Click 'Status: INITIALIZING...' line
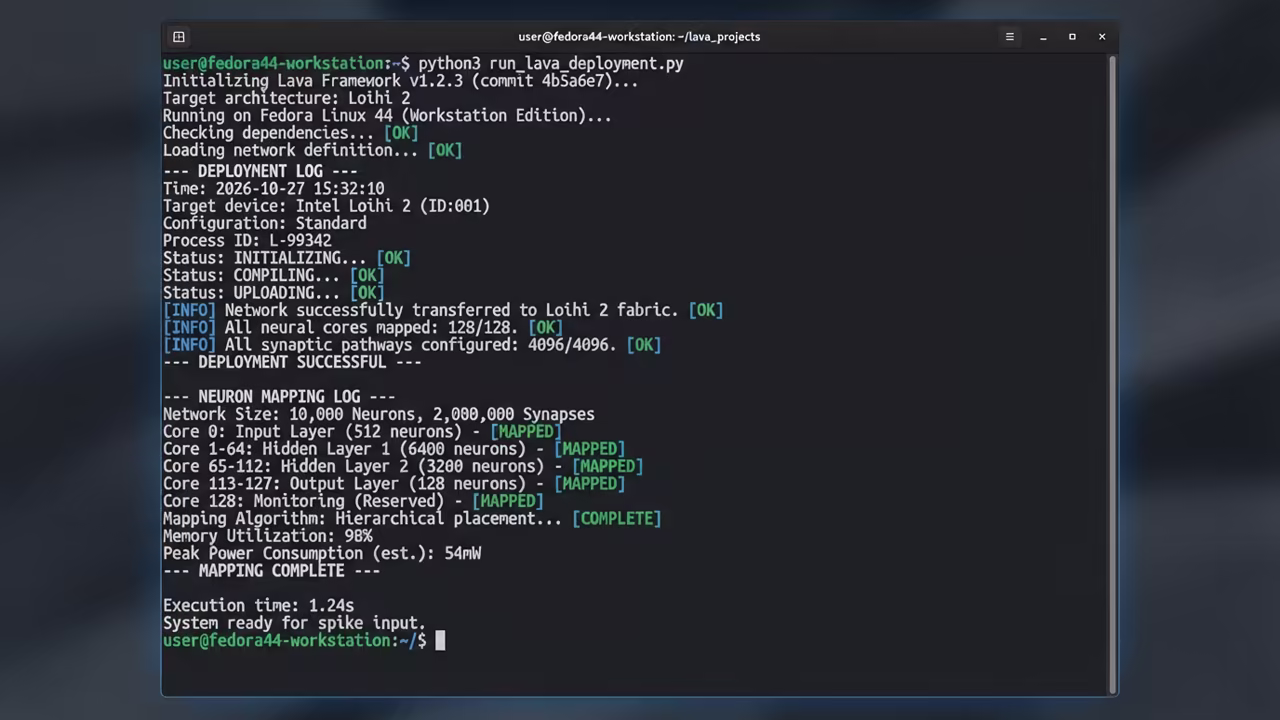 coord(287,258)
